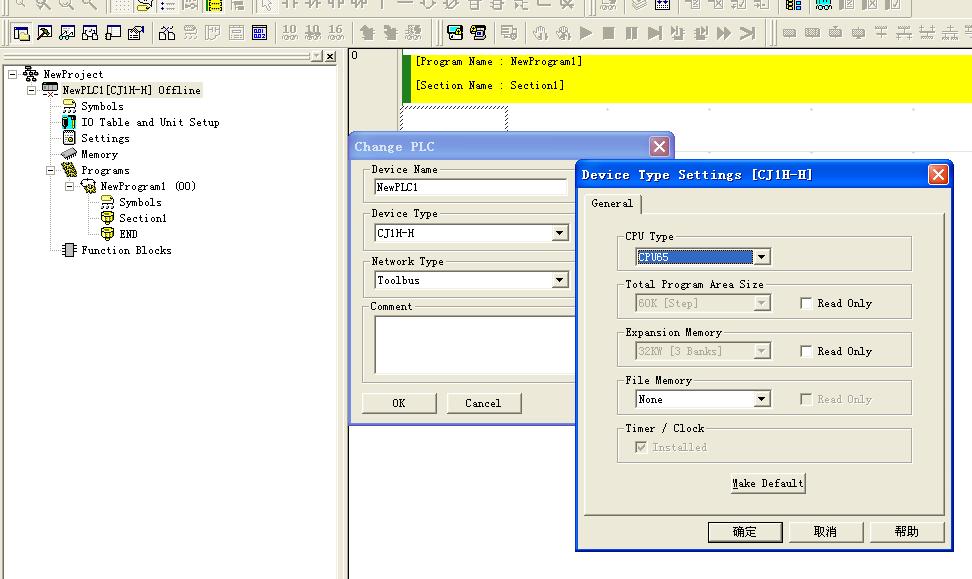Viewport: 972px width, 579px height.
Task: Enable Read Only for Expansion Memory
Action: point(806,351)
